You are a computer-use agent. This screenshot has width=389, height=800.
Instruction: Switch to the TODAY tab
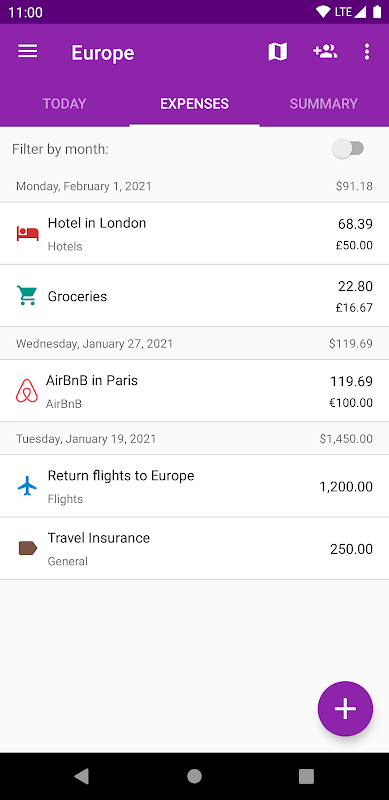64,104
